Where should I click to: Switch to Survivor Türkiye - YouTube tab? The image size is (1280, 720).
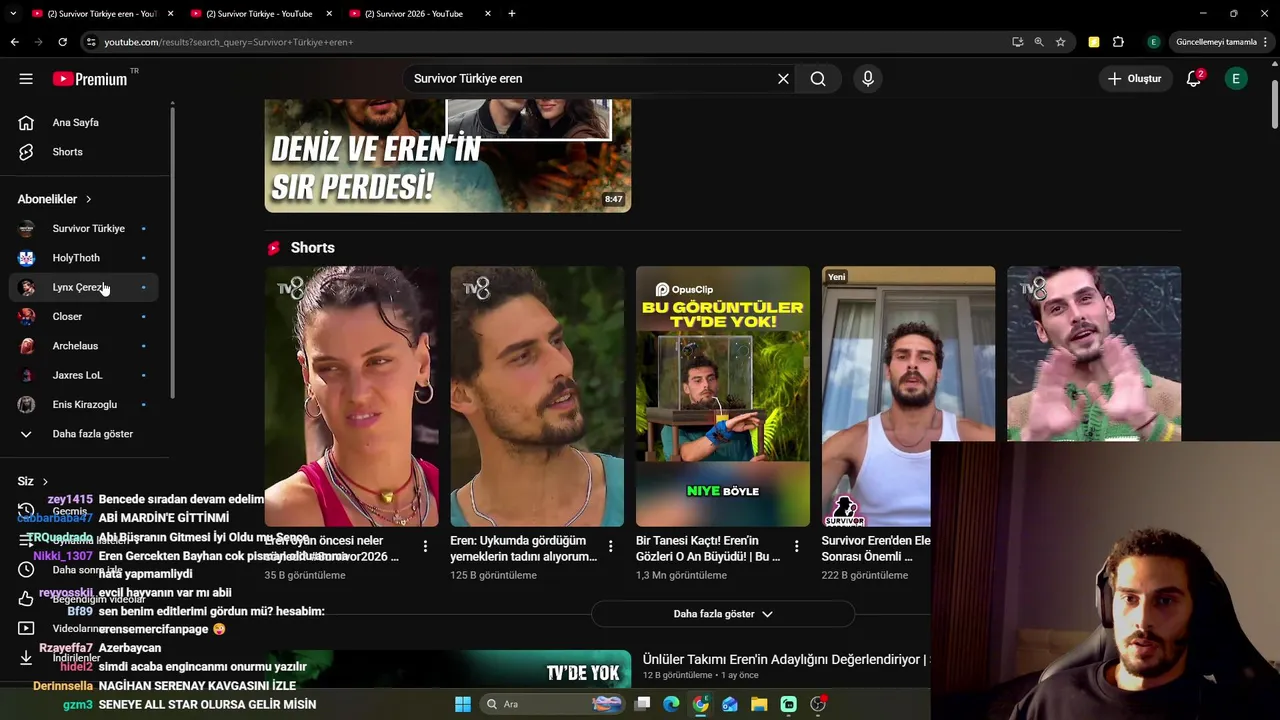coord(259,14)
